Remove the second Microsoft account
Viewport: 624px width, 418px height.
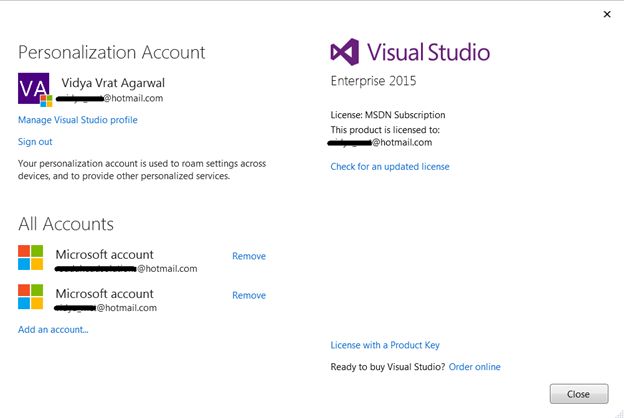tap(249, 295)
